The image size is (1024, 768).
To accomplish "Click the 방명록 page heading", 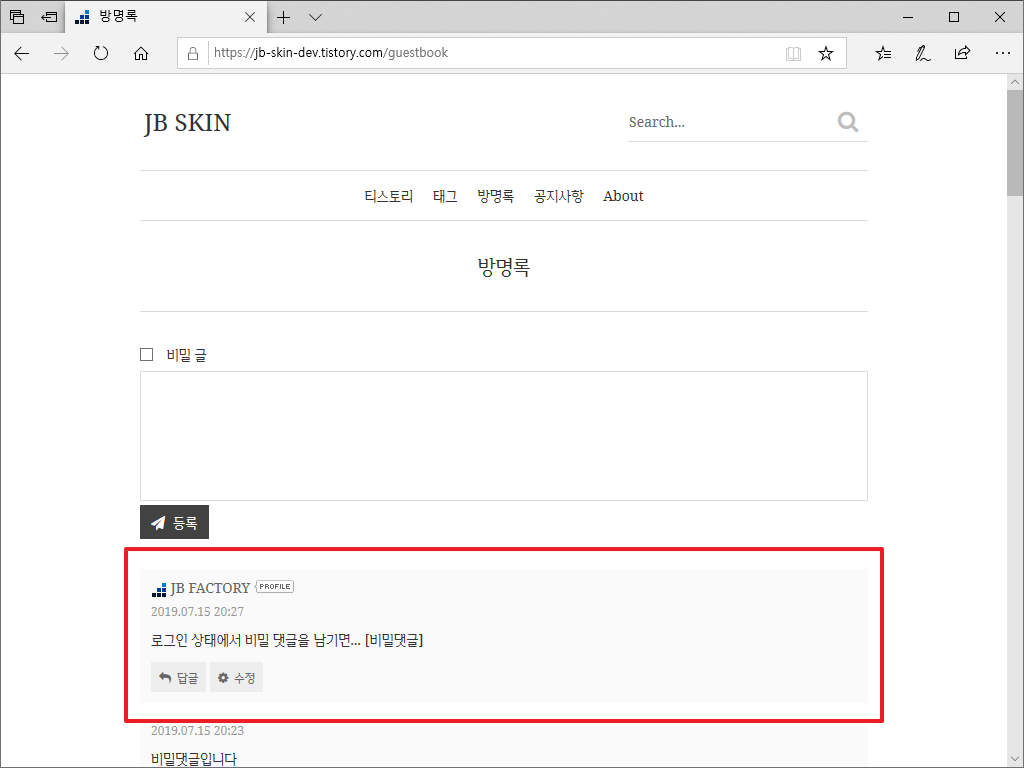I will pos(504,267).
